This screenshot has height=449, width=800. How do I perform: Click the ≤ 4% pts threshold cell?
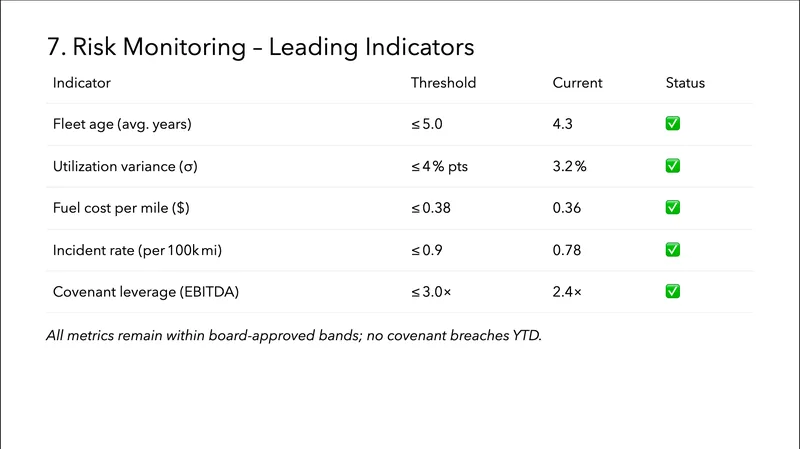click(x=439, y=167)
